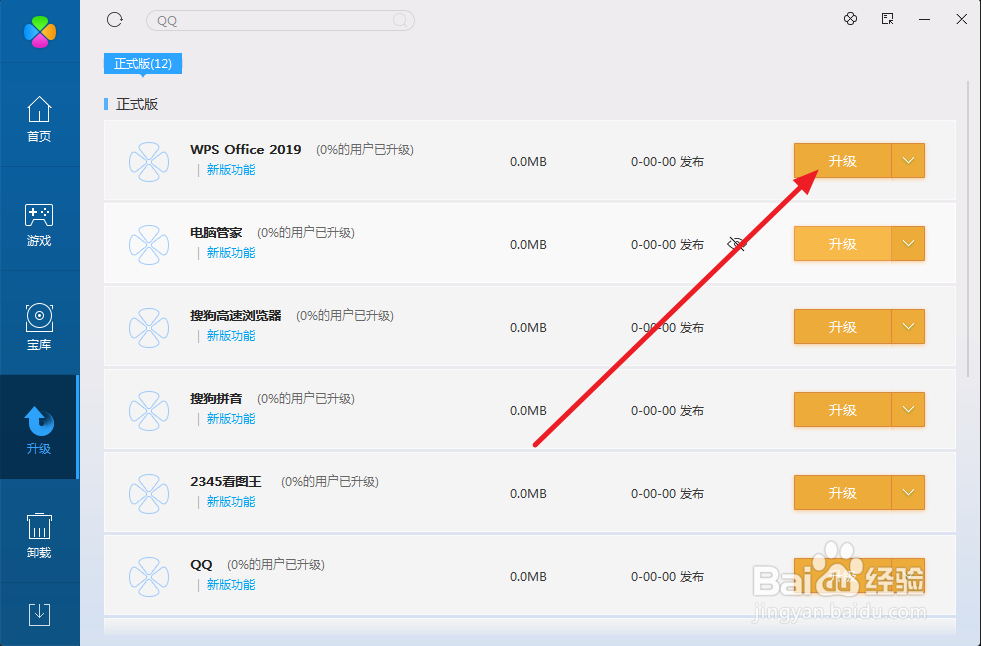Click the magnifier search icon
The height and width of the screenshot is (646, 981).
(400, 21)
